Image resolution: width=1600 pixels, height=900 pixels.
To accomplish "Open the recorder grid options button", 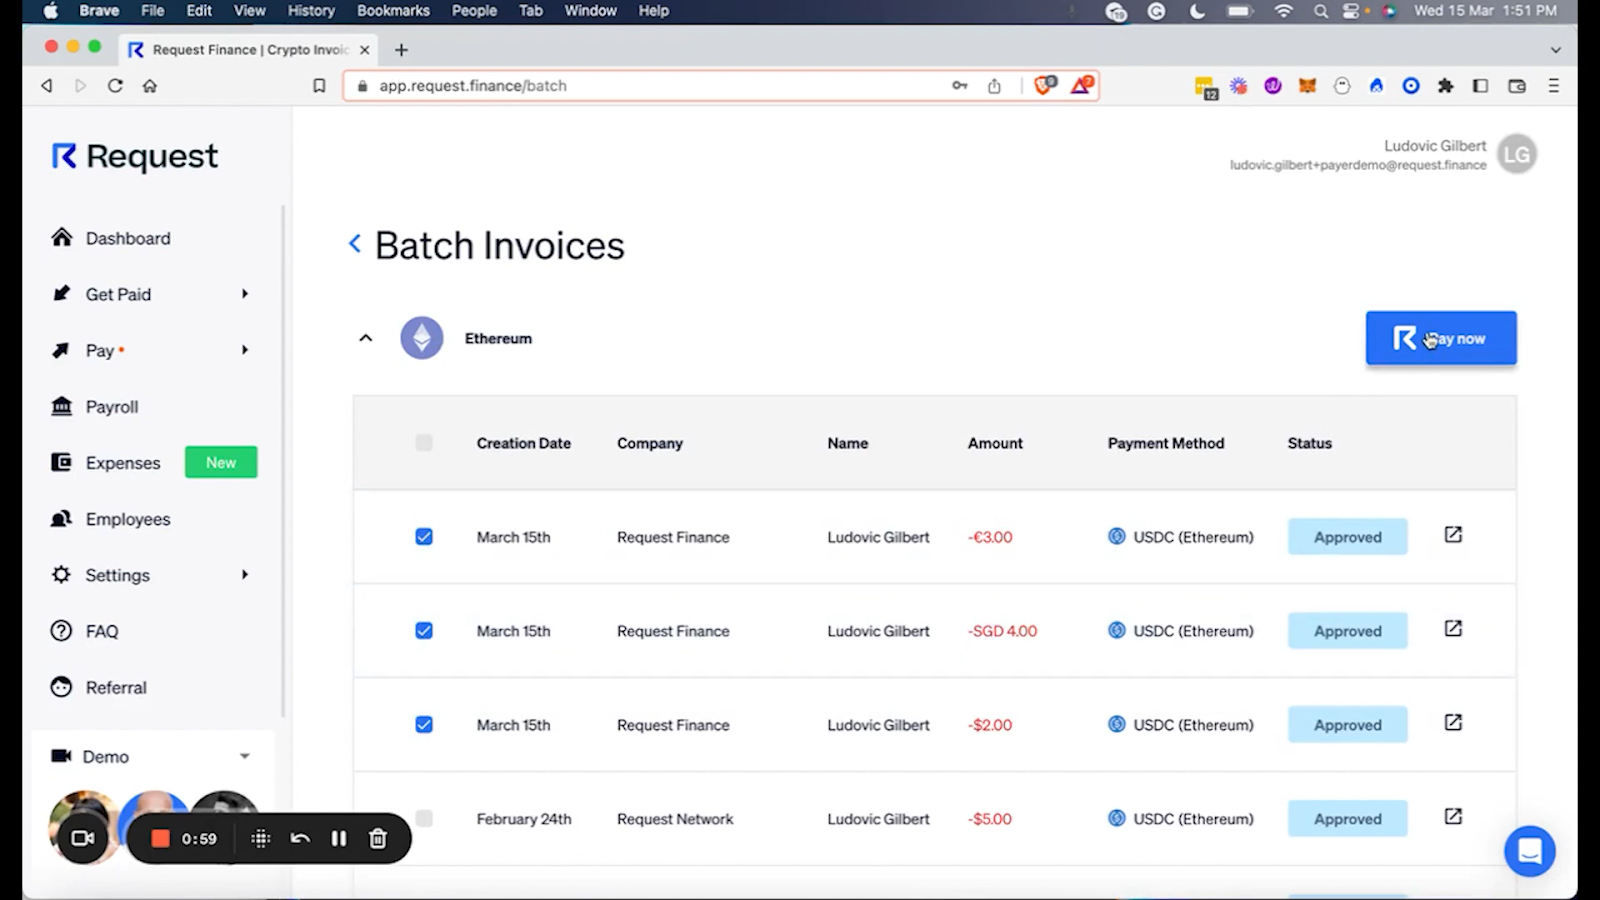I will coord(261,838).
